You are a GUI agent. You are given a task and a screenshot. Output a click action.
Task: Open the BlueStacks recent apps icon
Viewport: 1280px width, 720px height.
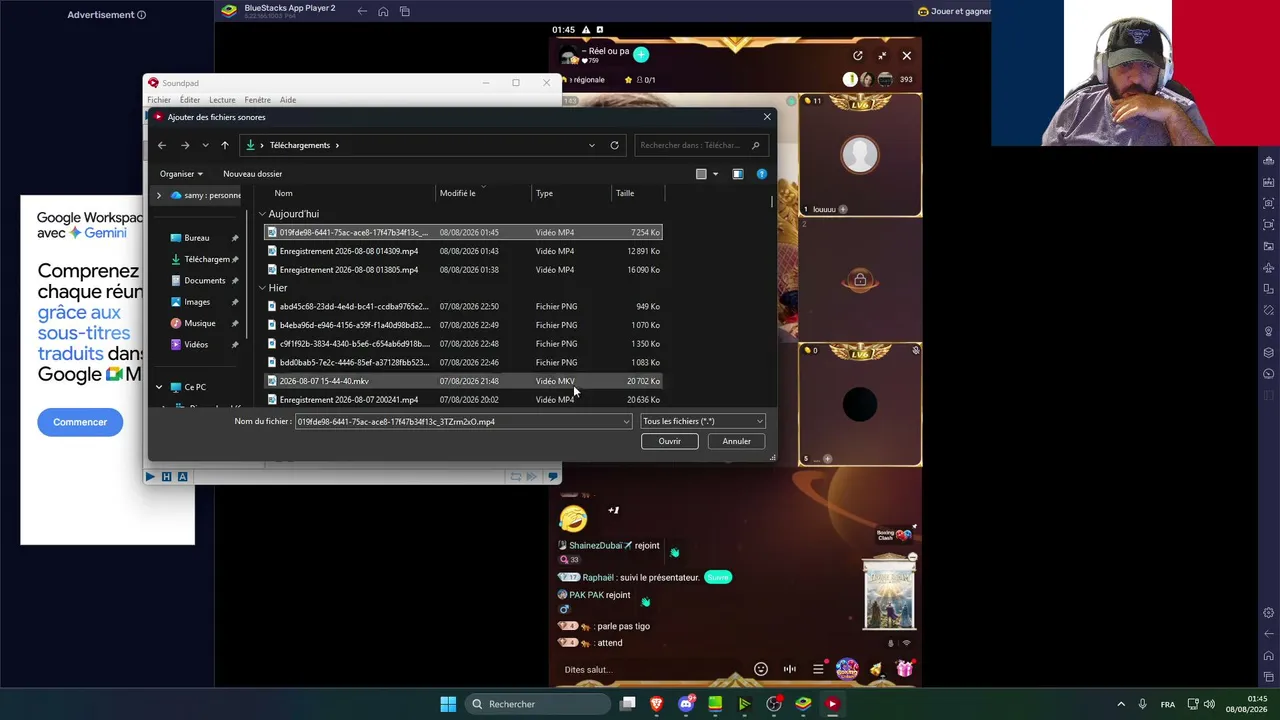click(405, 12)
